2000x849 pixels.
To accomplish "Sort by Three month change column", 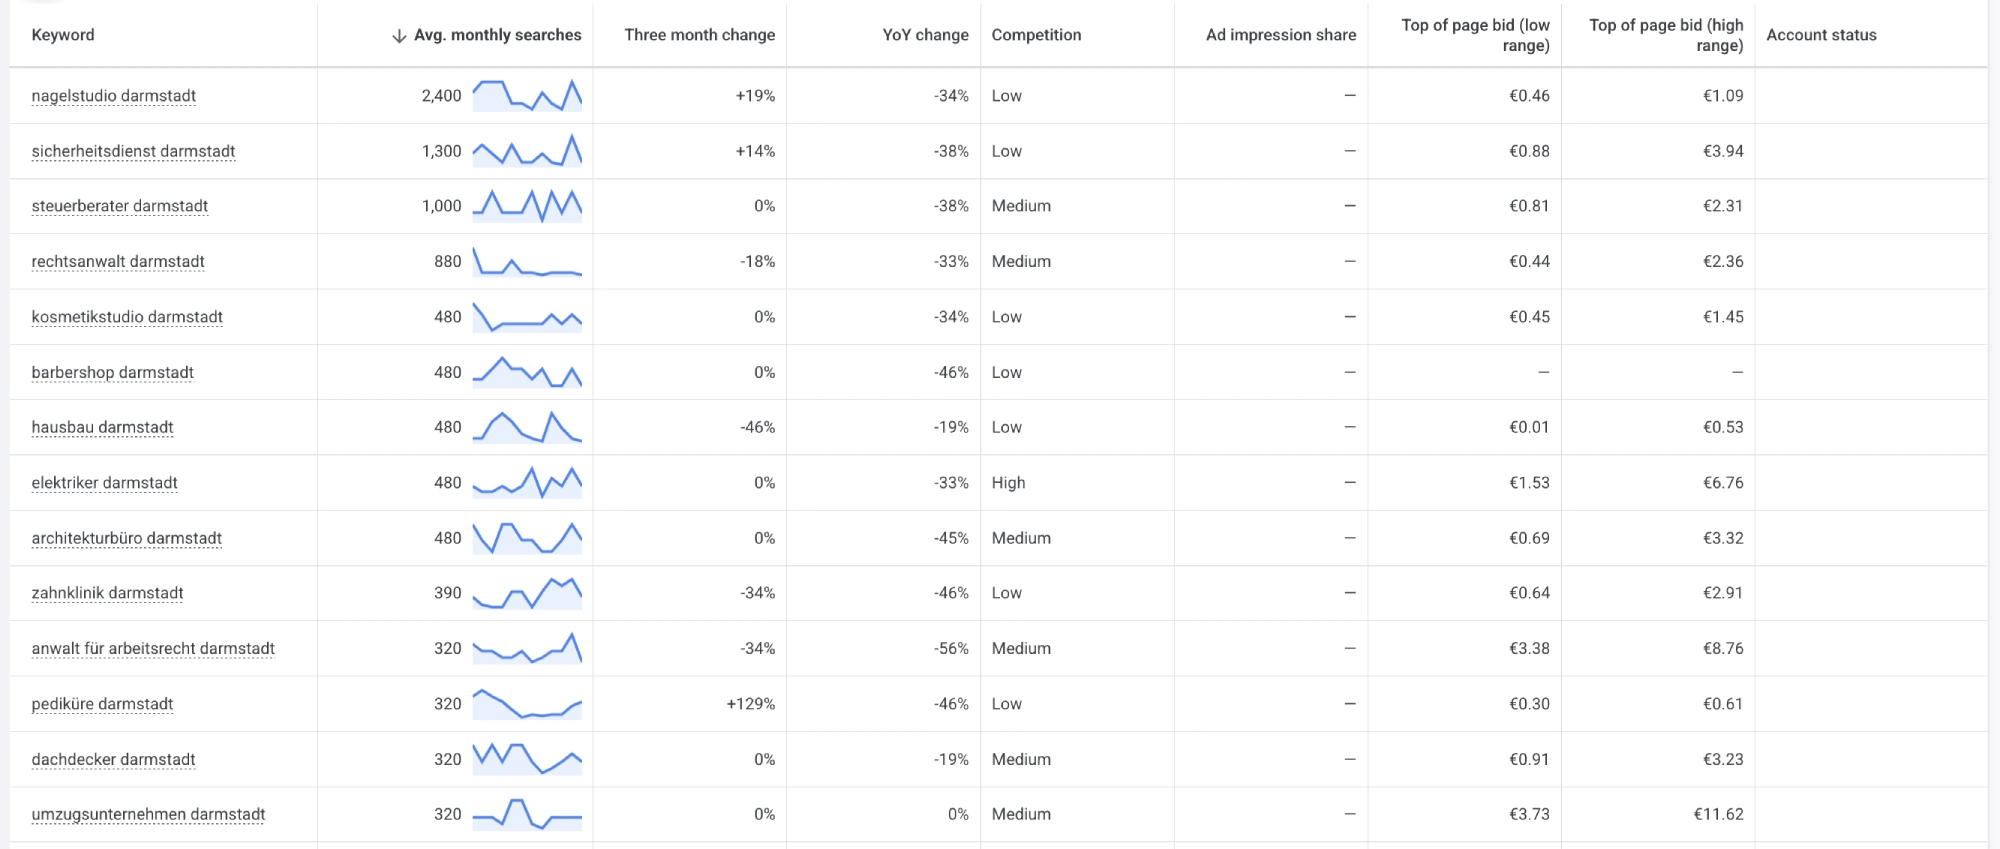I will (x=700, y=35).
